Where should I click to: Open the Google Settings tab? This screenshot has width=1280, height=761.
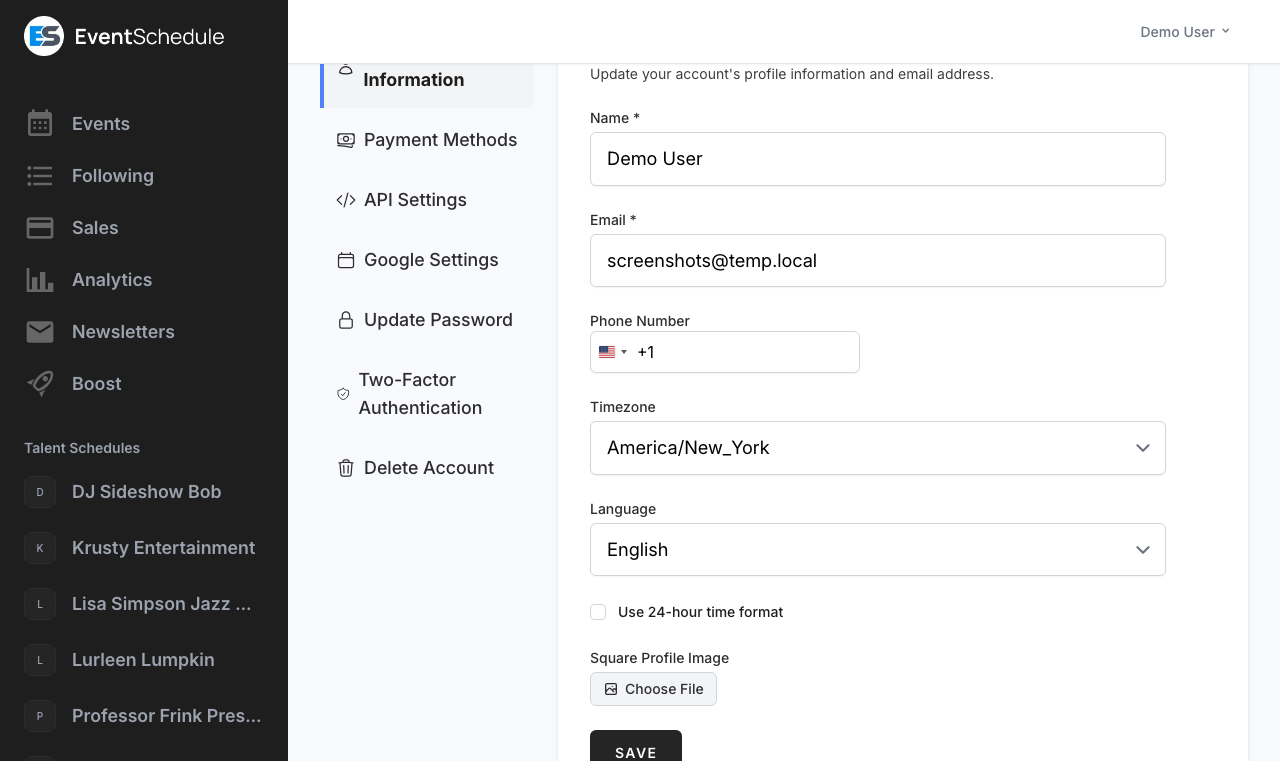pos(431,260)
